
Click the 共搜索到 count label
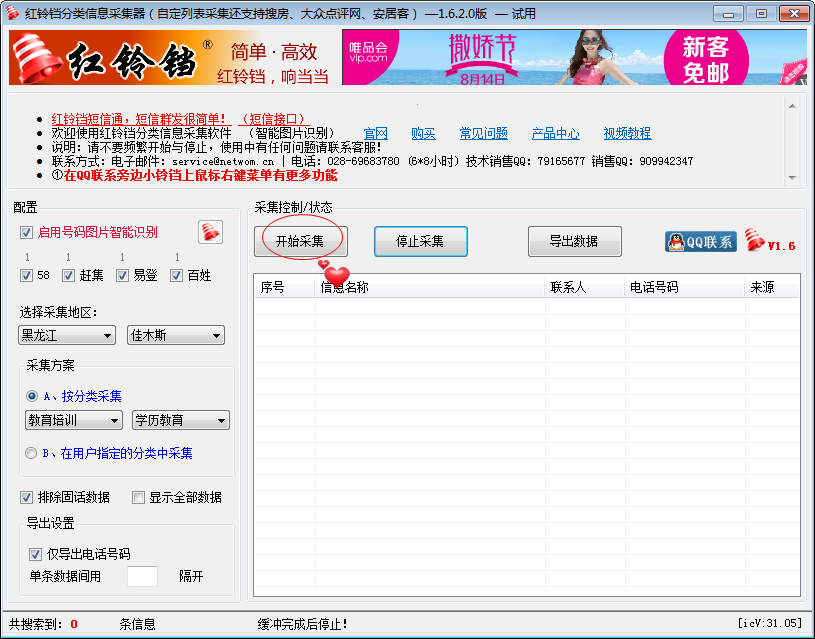coord(35,624)
